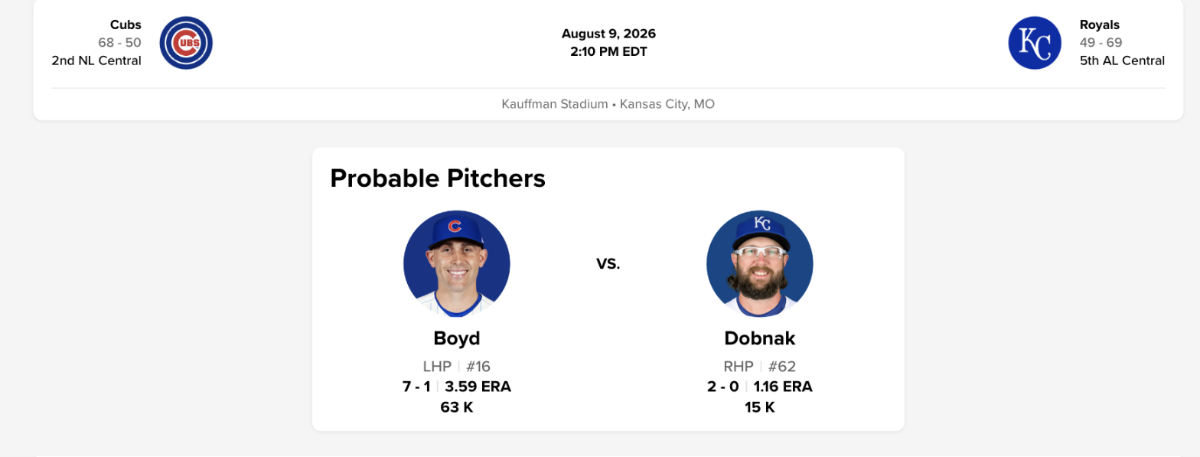Click the Royals KC team logo
1200x457 pixels.
coord(1034,43)
